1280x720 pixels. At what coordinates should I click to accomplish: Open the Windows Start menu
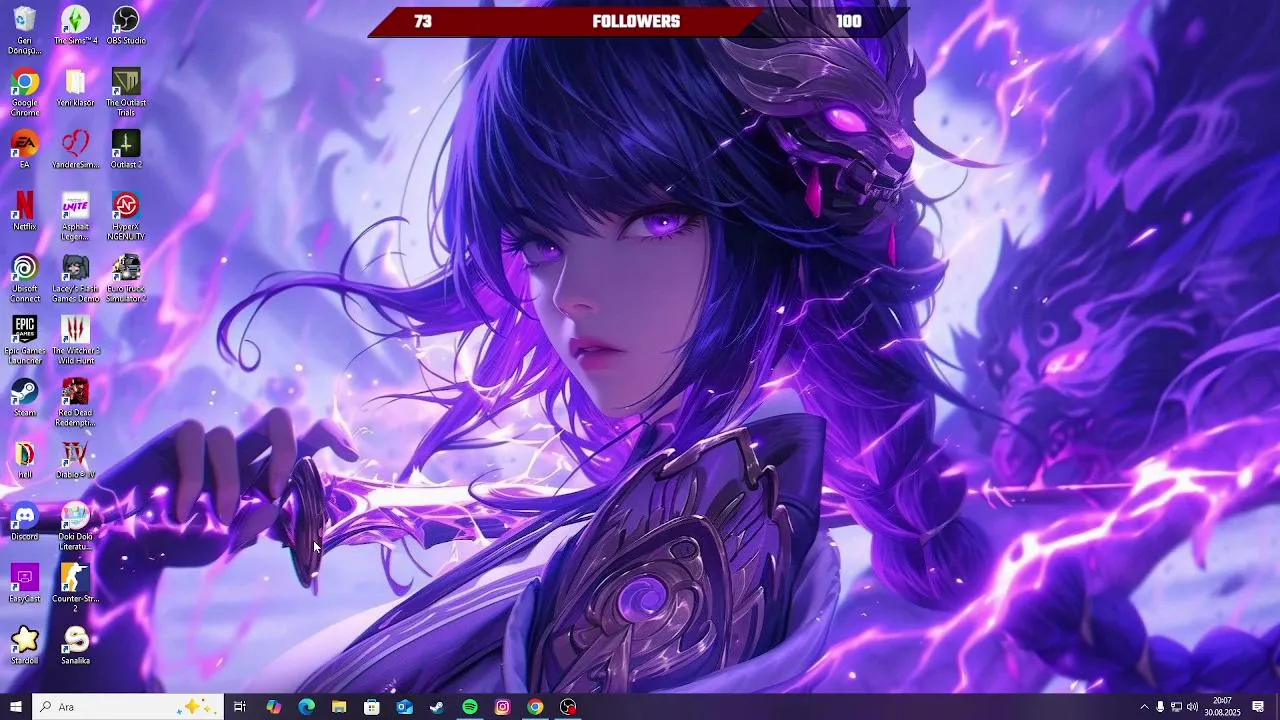click(16, 707)
